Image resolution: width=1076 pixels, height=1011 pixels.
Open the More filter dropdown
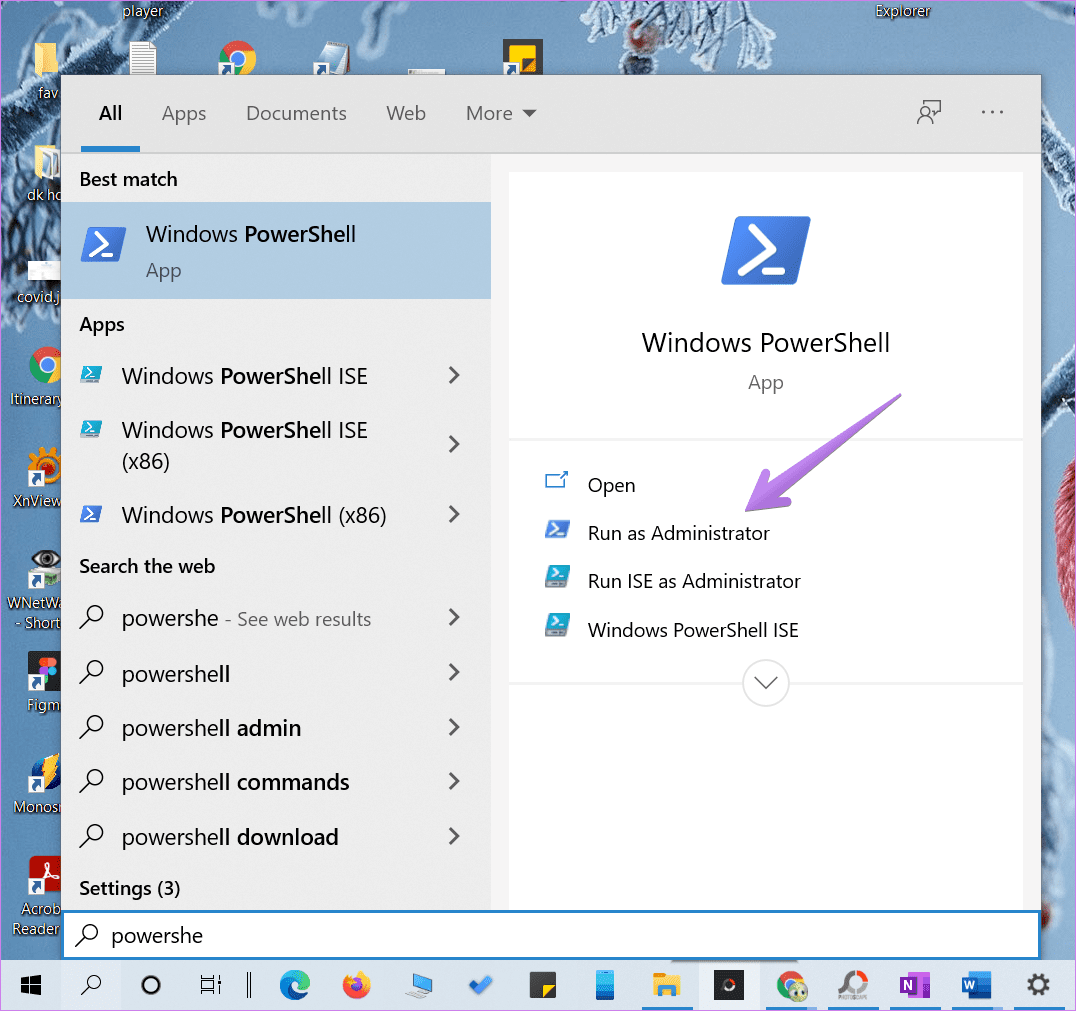pyautogui.click(x=501, y=113)
